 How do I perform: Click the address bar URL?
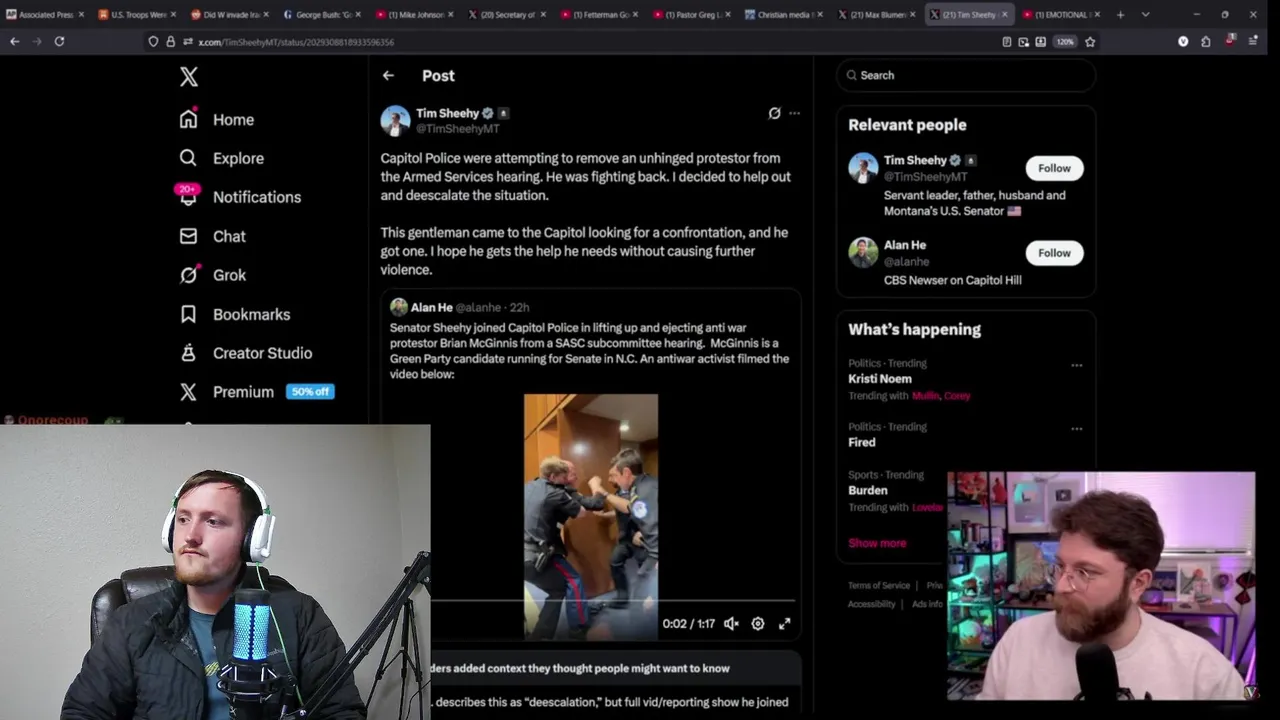[x=296, y=42]
